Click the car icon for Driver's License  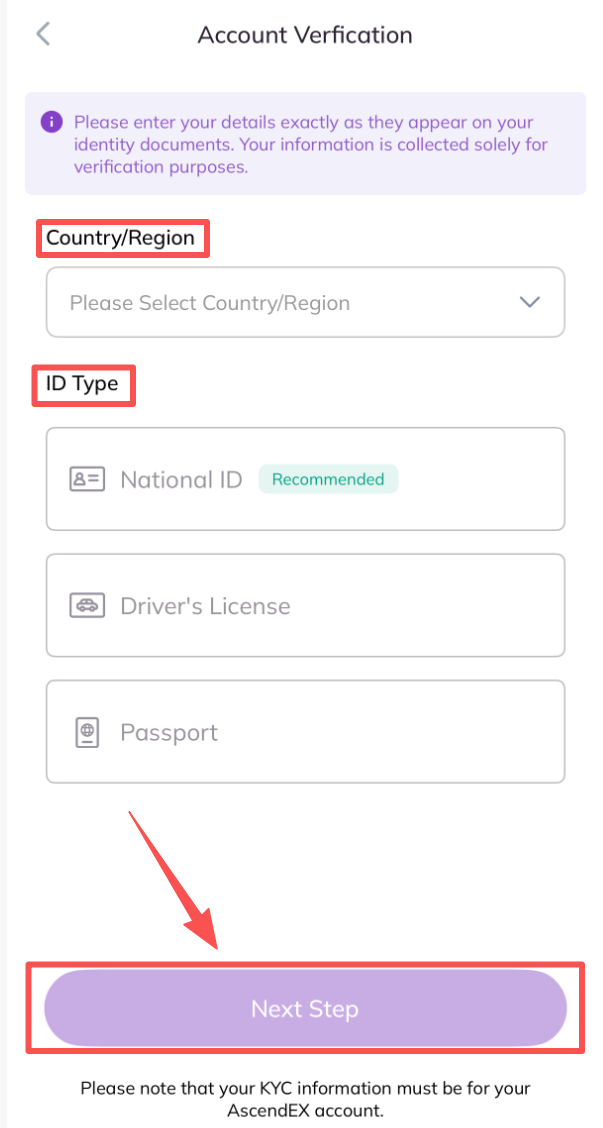pyautogui.click(x=87, y=606)
